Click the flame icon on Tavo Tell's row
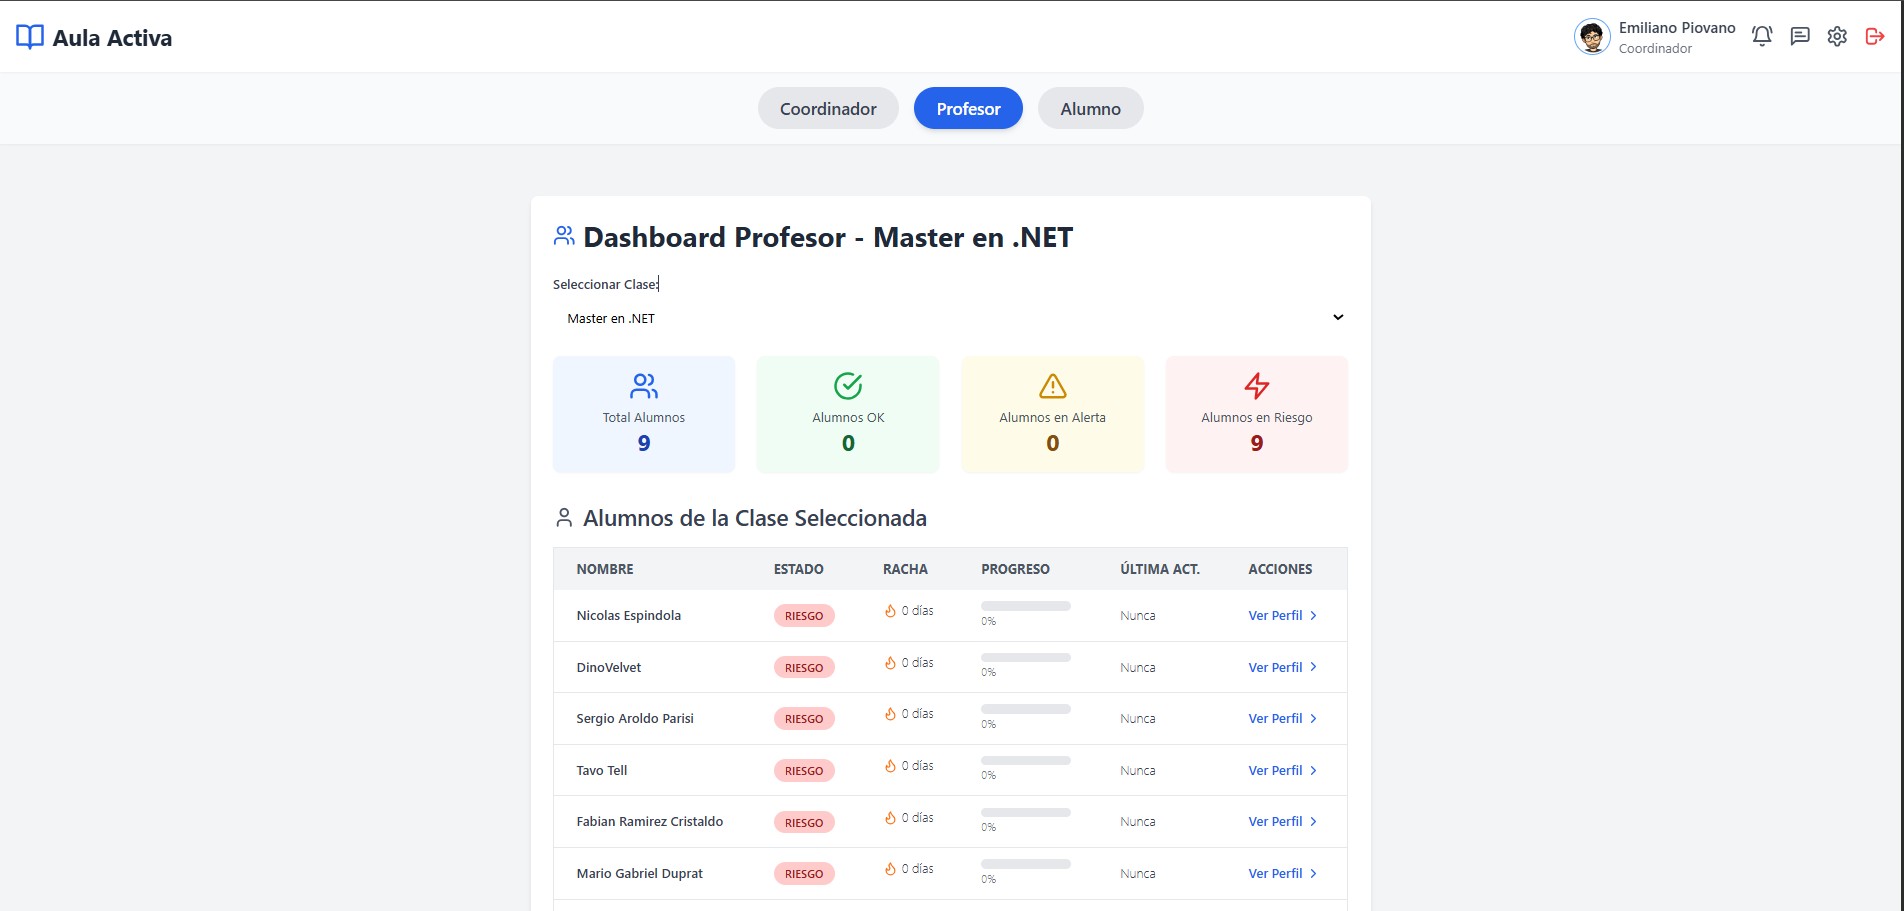This screenshot has width=1904, height=911. click(x=890, y=765)
